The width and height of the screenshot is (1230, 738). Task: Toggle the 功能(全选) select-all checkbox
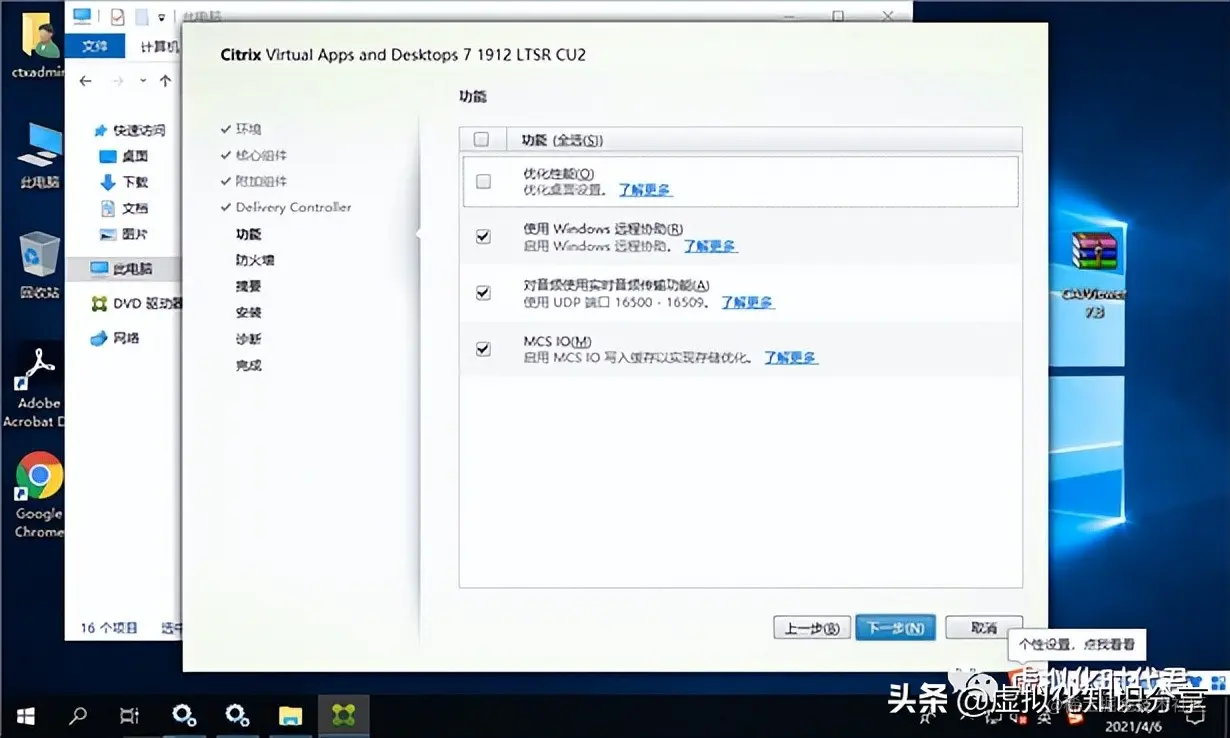point(481,138)
